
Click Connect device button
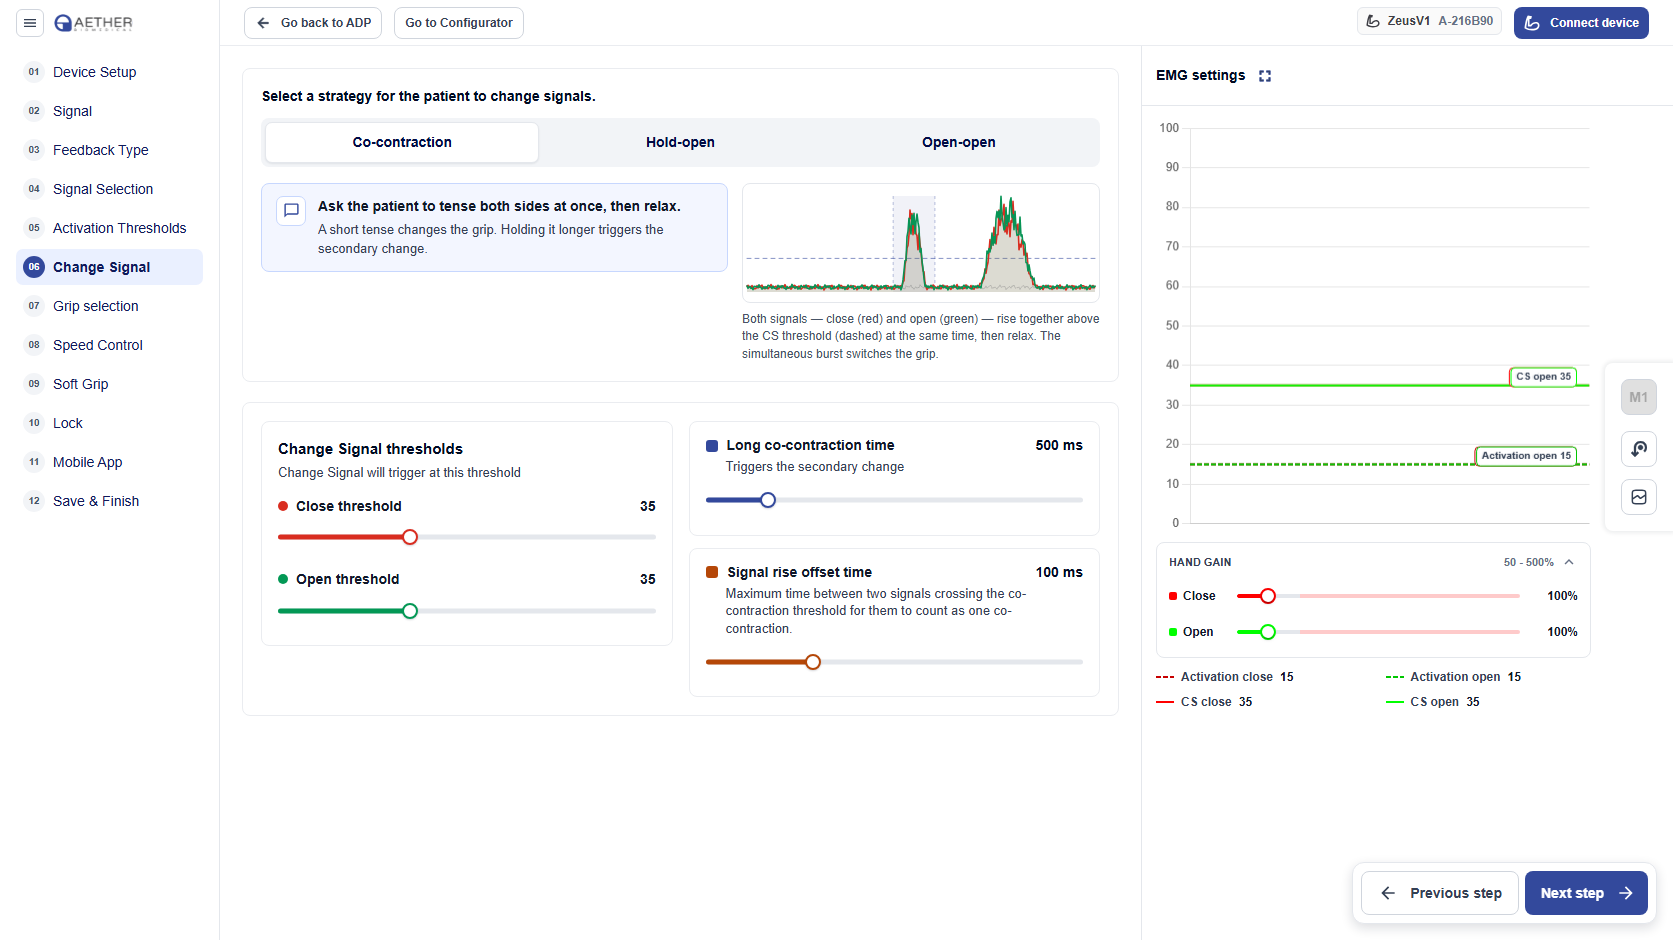click(1581, 23)
